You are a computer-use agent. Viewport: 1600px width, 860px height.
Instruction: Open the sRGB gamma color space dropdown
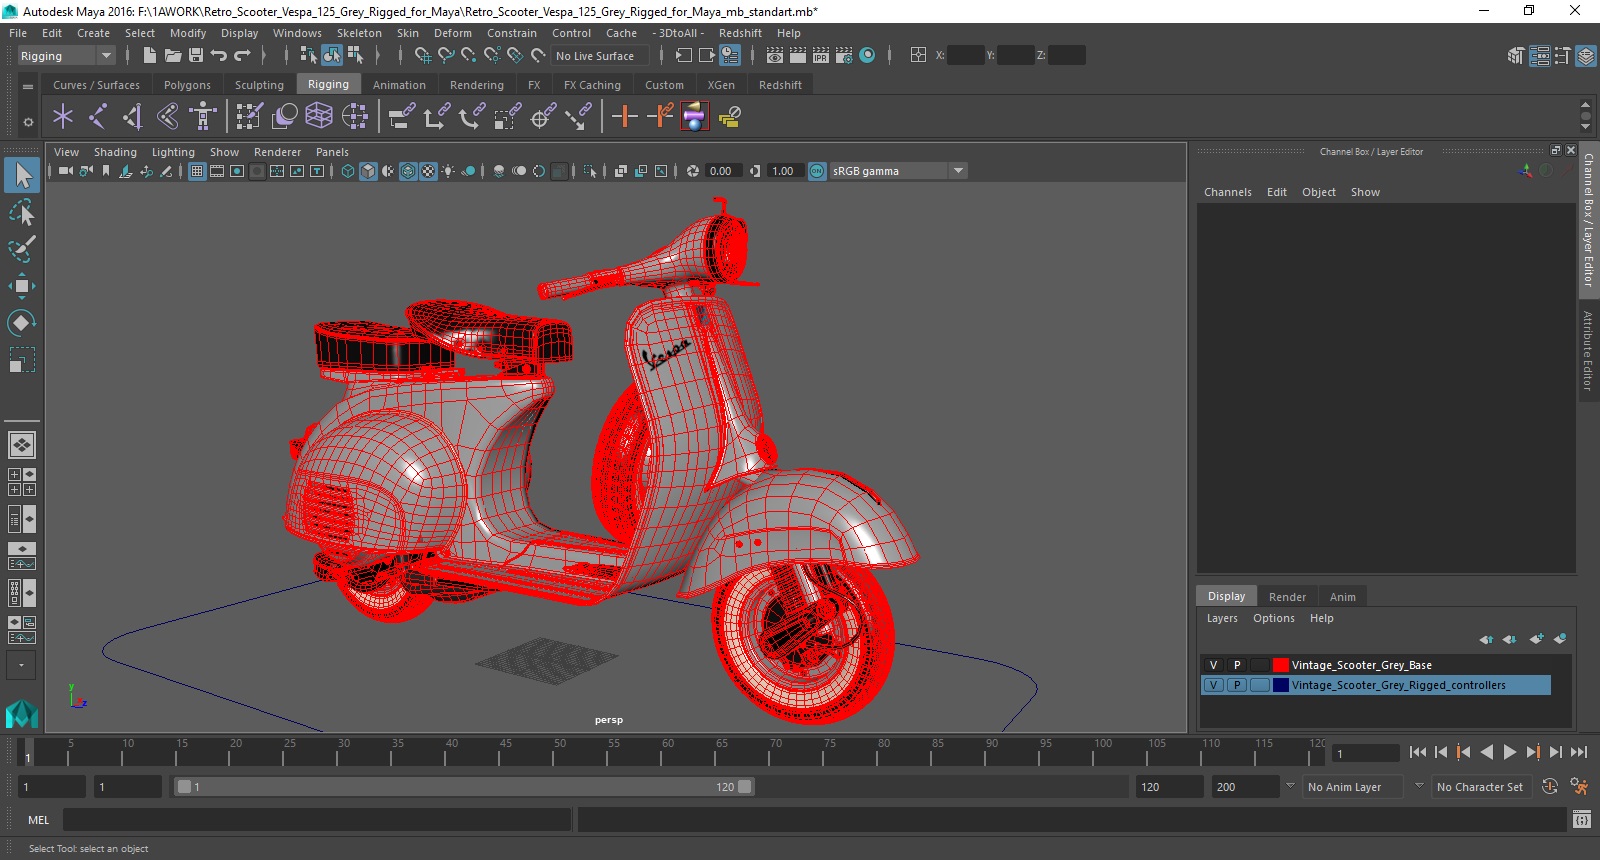coord(958,171)
